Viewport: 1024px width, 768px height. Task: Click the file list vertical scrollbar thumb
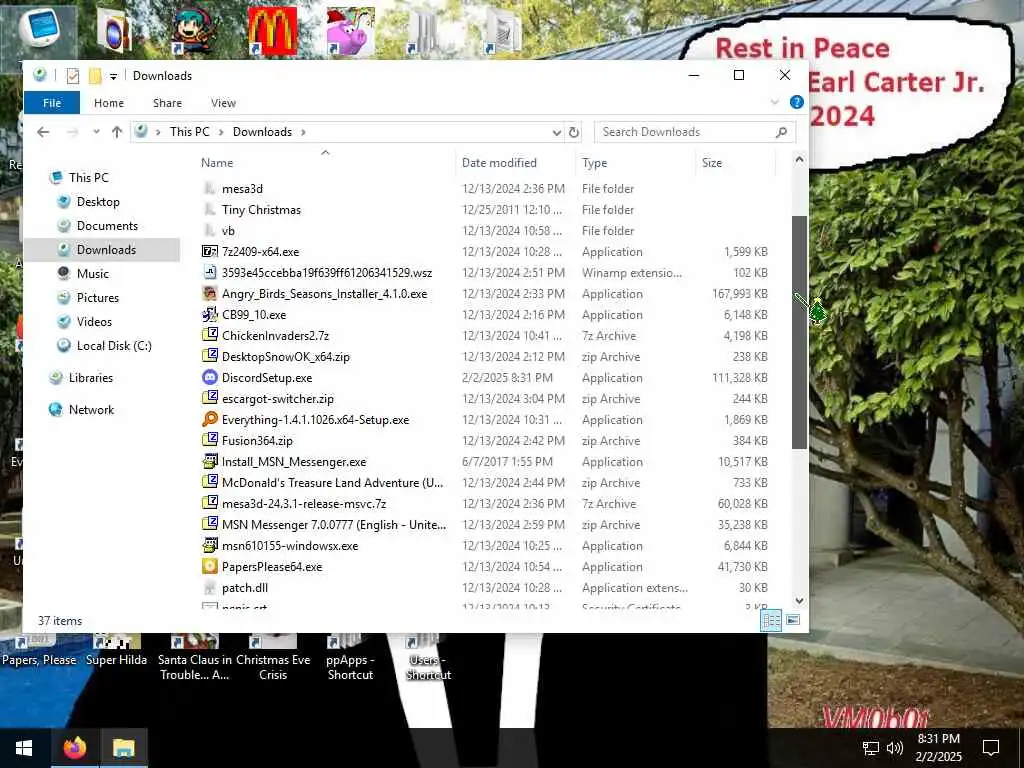(799, 332)
